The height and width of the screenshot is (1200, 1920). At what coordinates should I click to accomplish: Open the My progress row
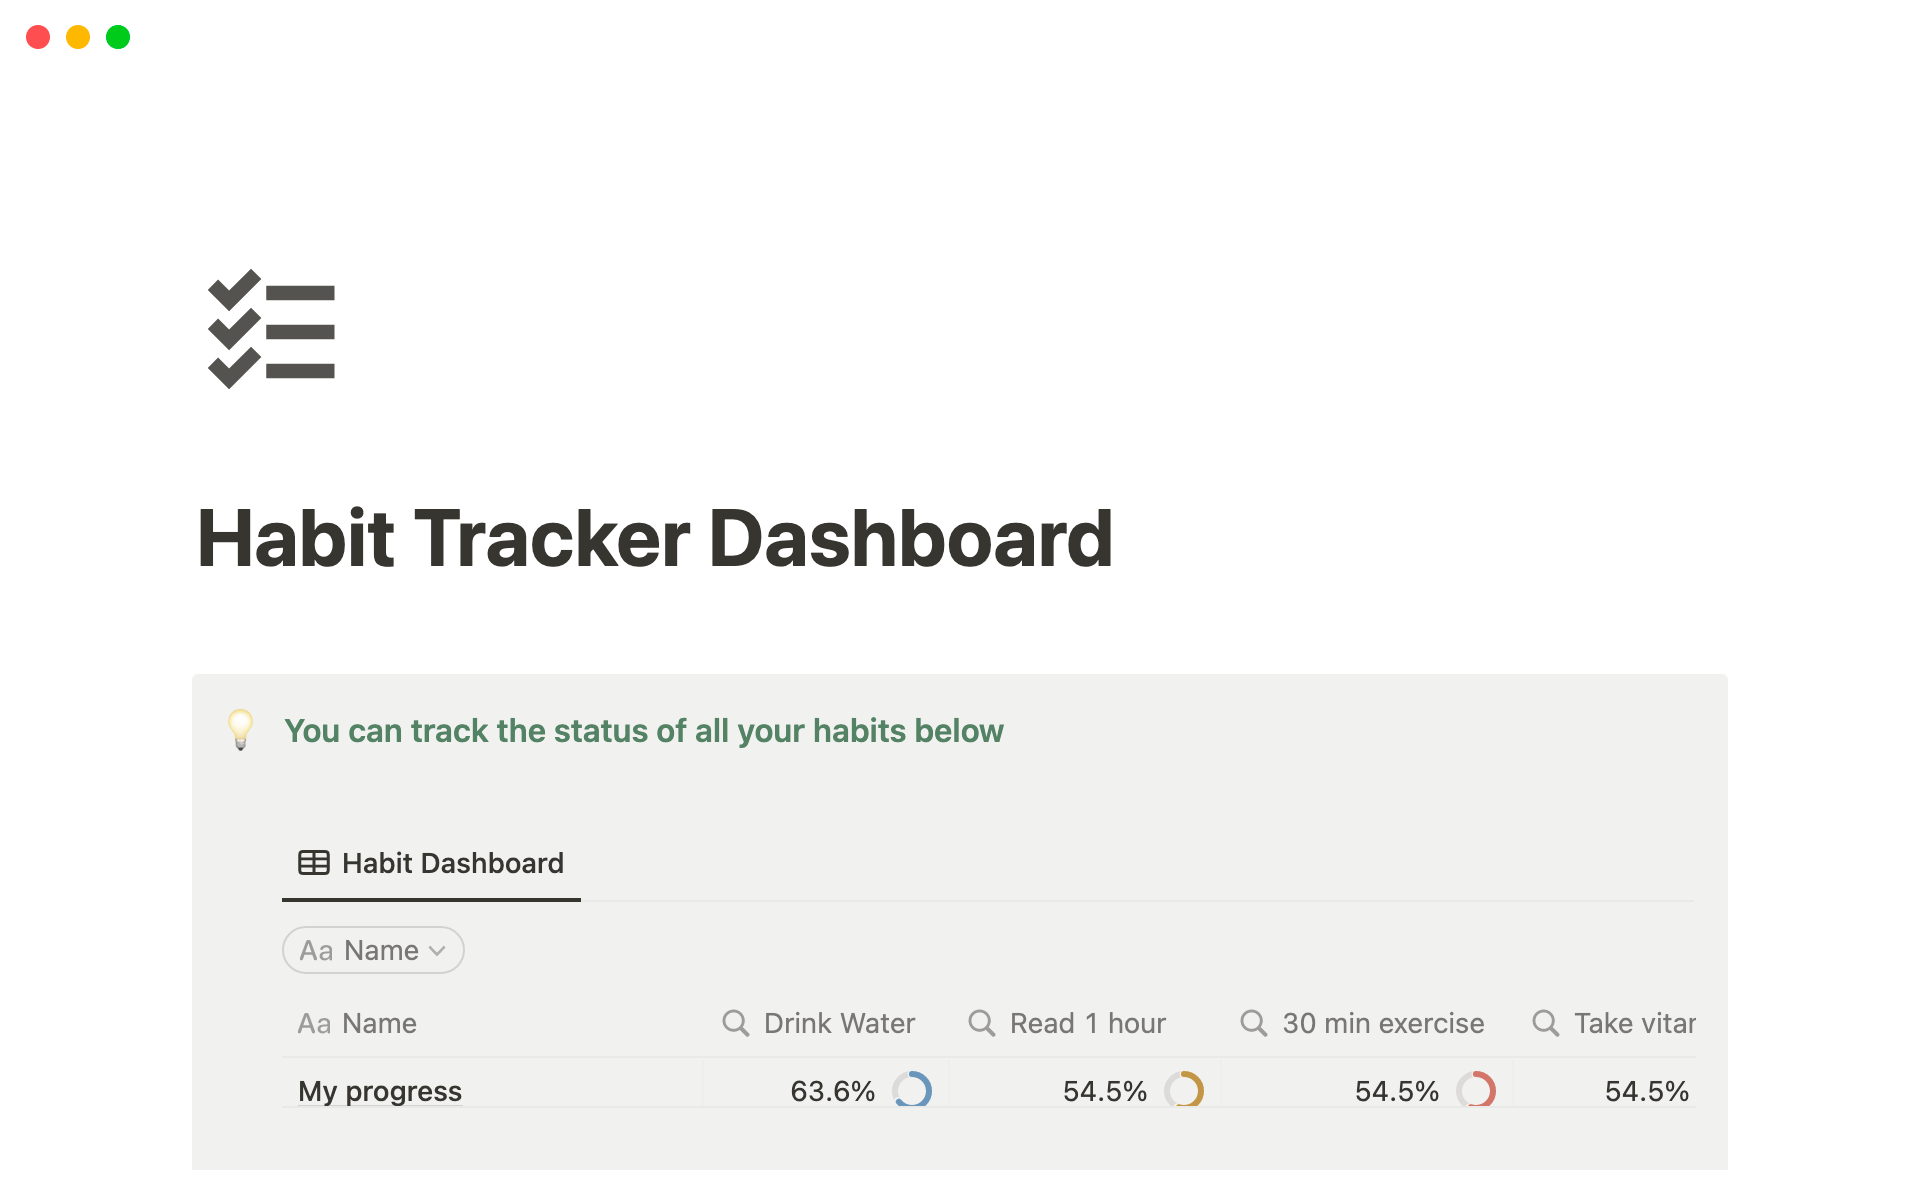380,1091
